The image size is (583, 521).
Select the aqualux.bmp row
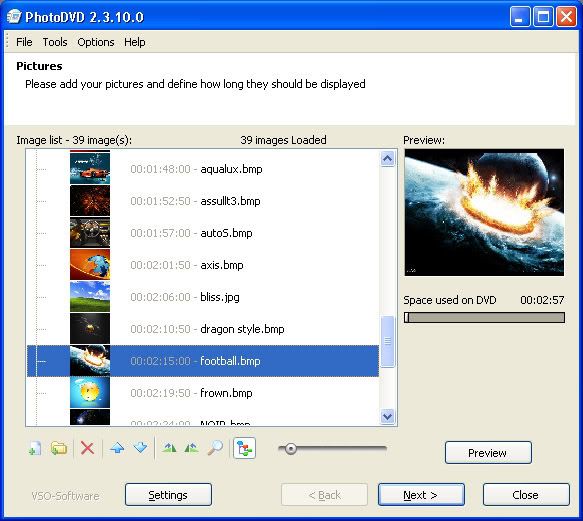pos(203,169)
